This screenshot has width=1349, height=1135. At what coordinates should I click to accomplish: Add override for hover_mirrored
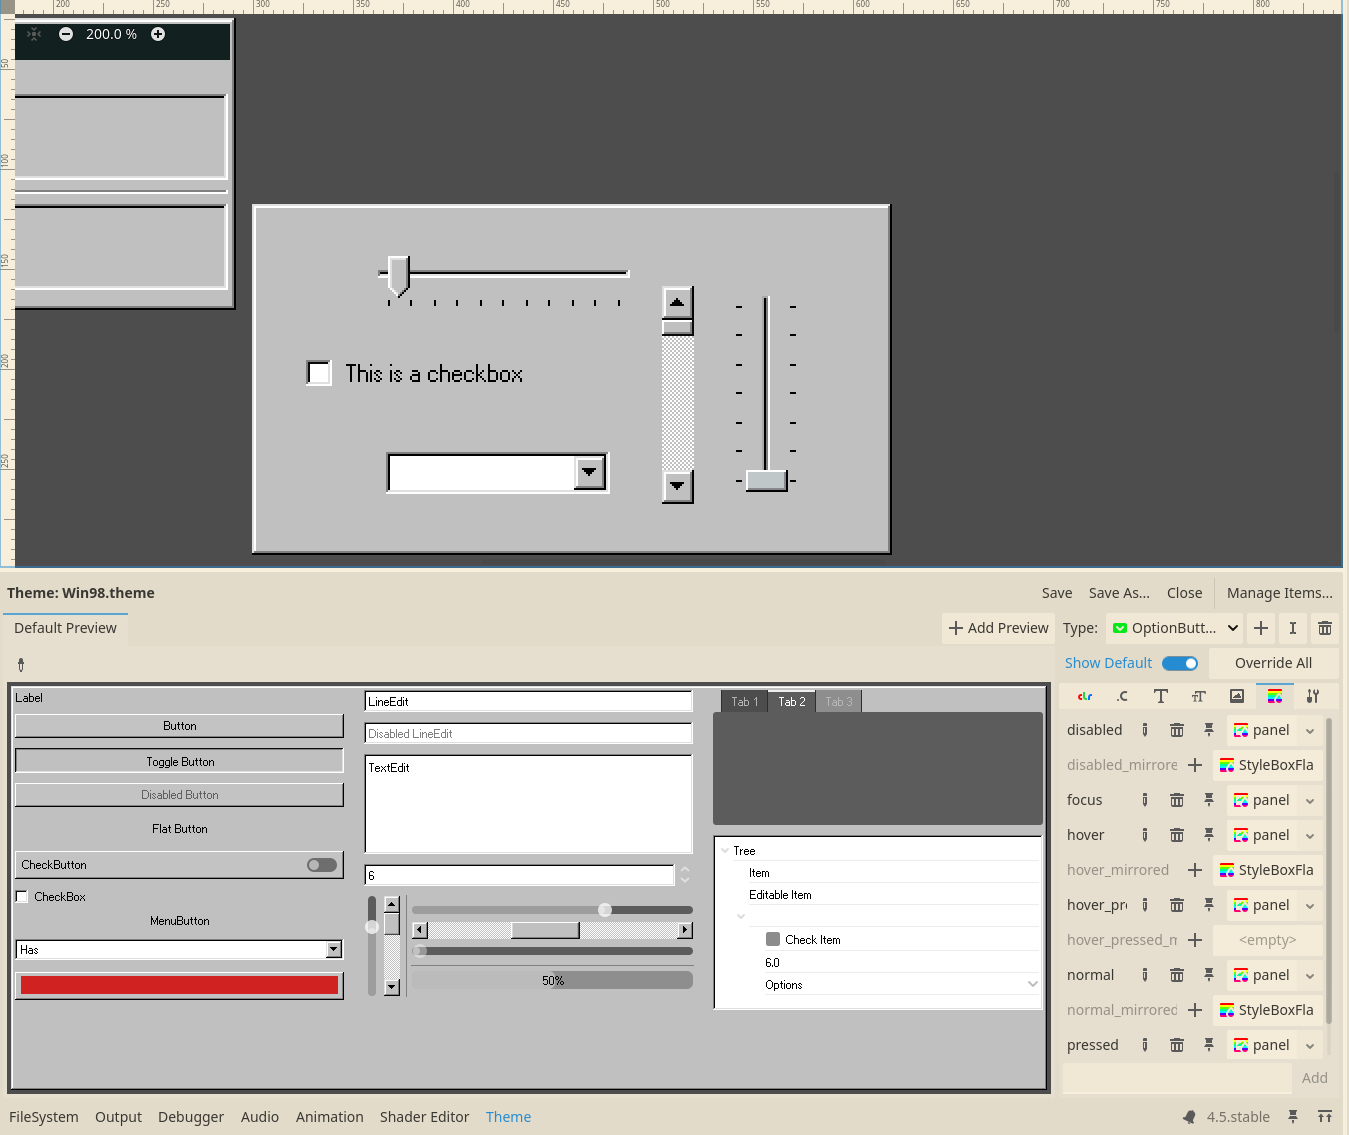[1194, 870]
